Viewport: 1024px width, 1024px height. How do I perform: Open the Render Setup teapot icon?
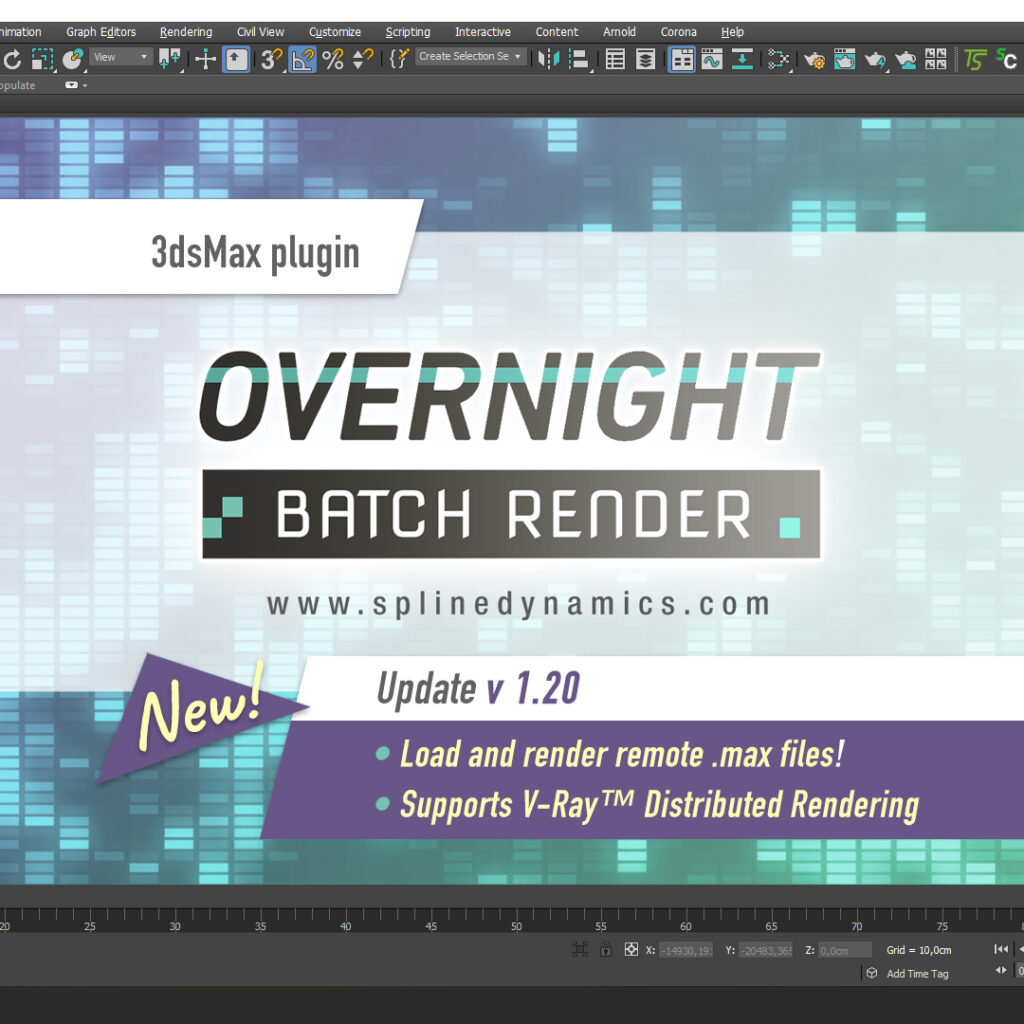(x=814, y=59)
